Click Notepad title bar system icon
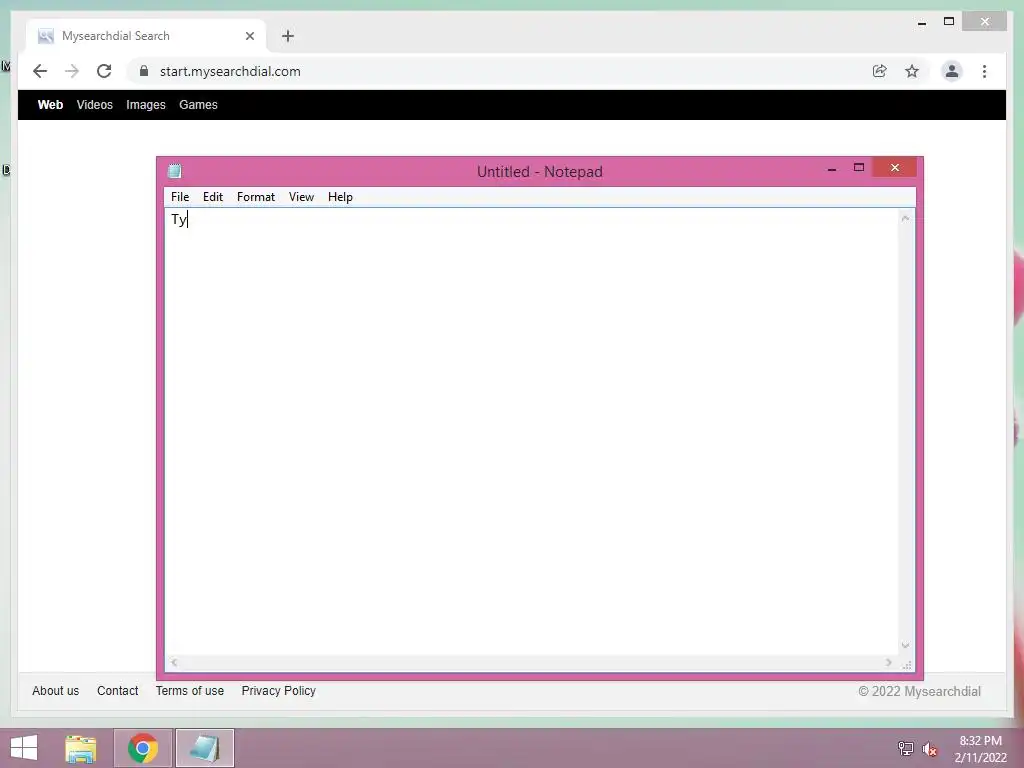 (x=174, y=171)
